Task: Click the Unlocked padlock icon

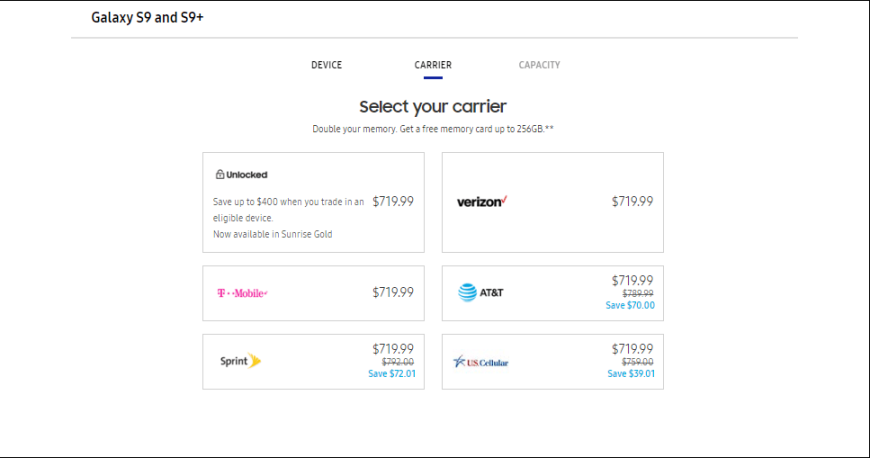Action: tap(220, 174)
